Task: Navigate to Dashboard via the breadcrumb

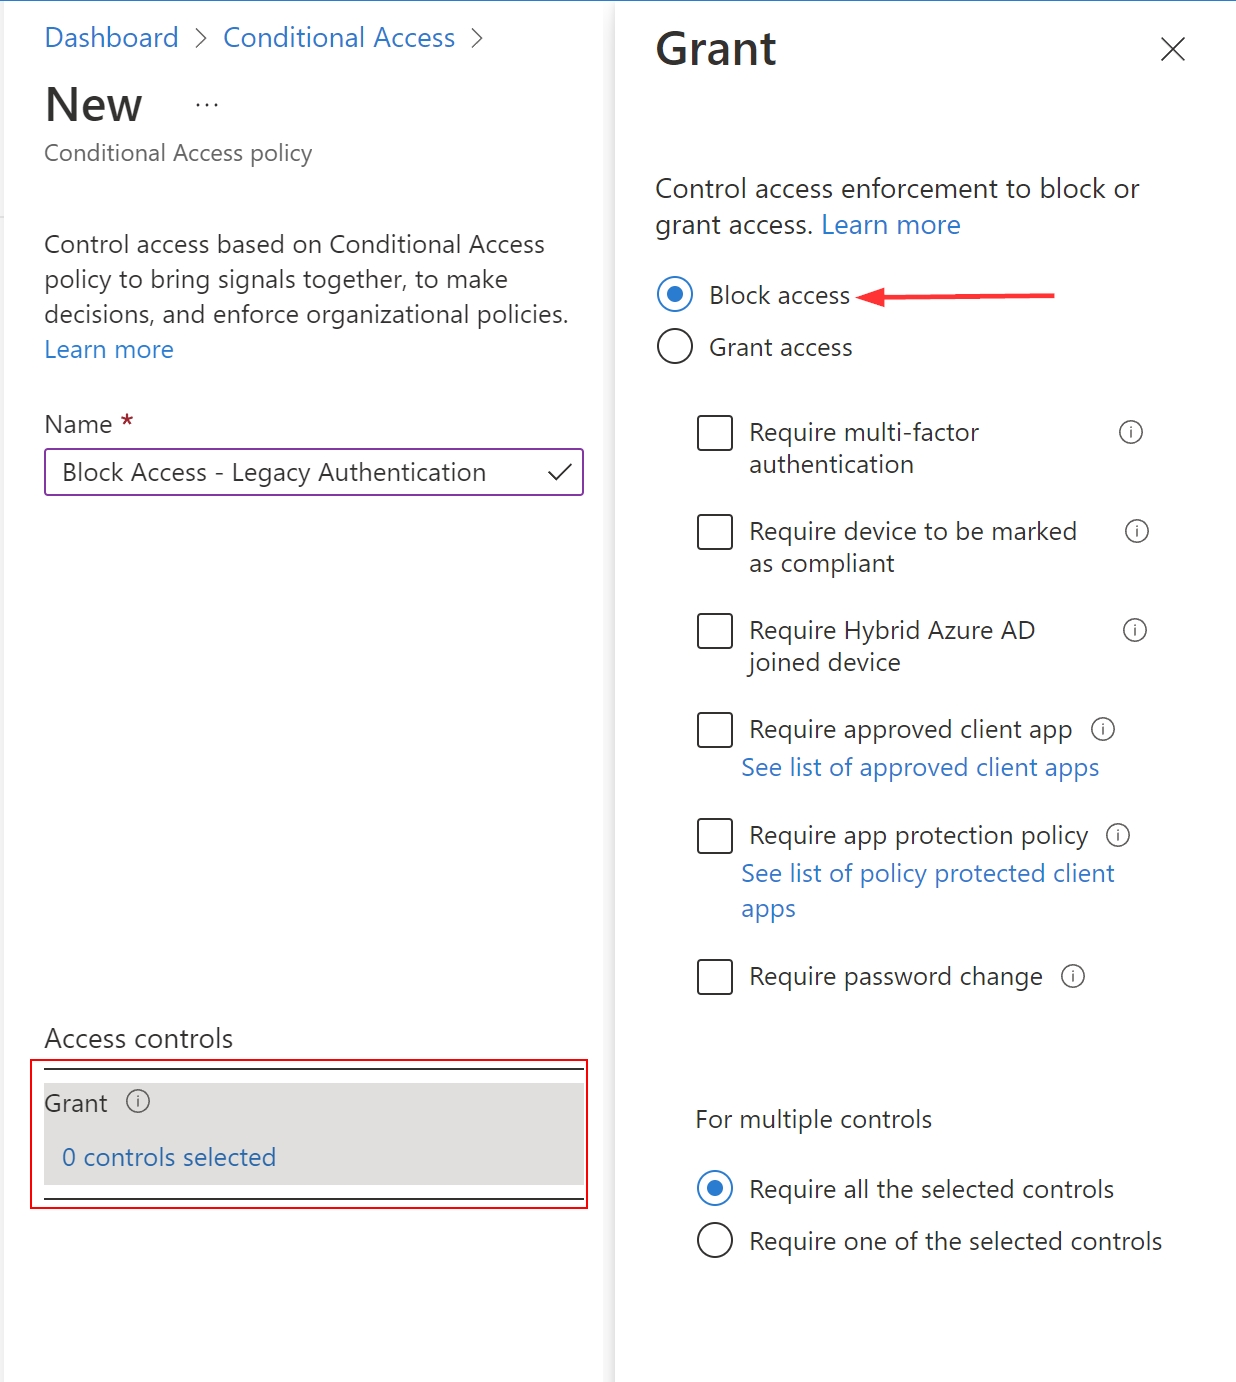Action: [x=110, y=37]
